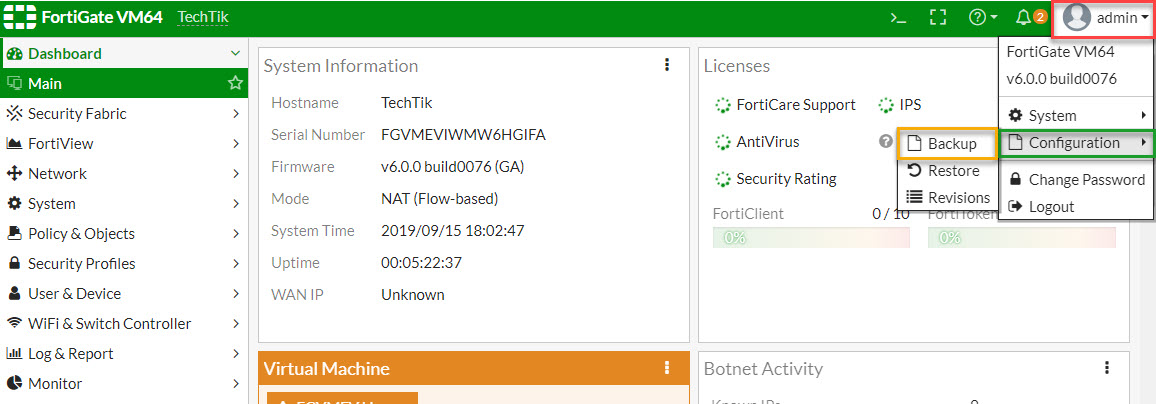Open the CLI console icon
This screenshot has height=404, width=1156.
tap(898, 18)
